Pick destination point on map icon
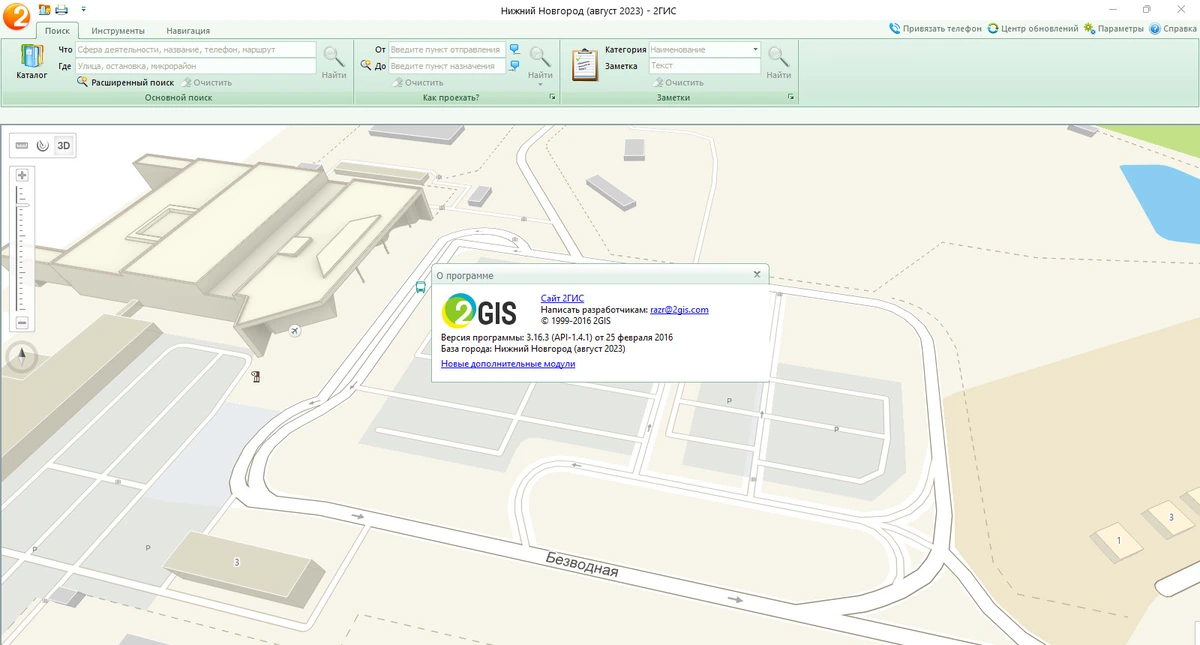The image size is (1200, 645). point(515,66)
